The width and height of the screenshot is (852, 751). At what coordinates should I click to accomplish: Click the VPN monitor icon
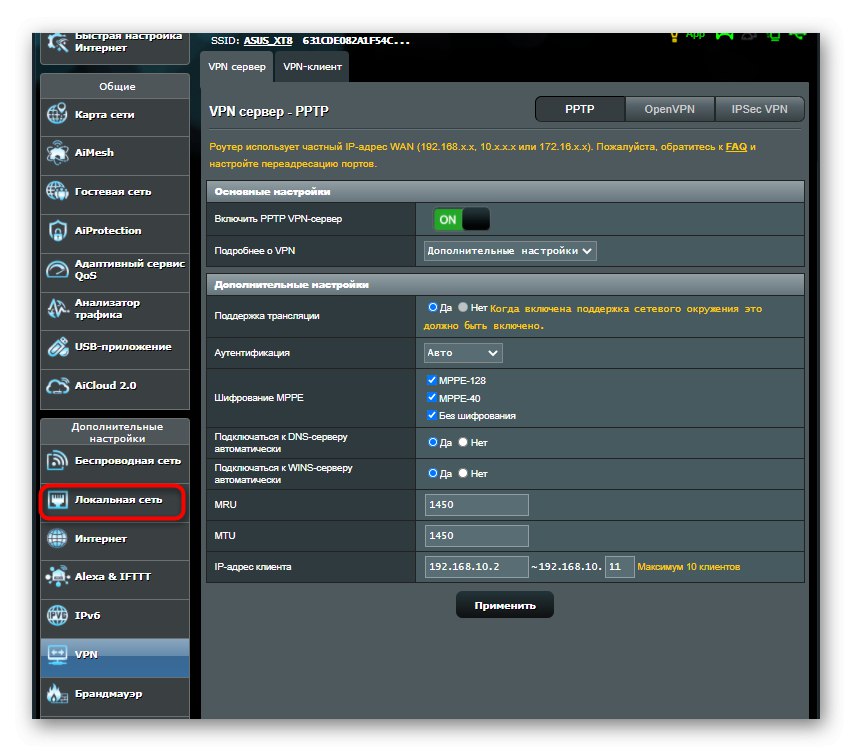[x=57, y=654]
